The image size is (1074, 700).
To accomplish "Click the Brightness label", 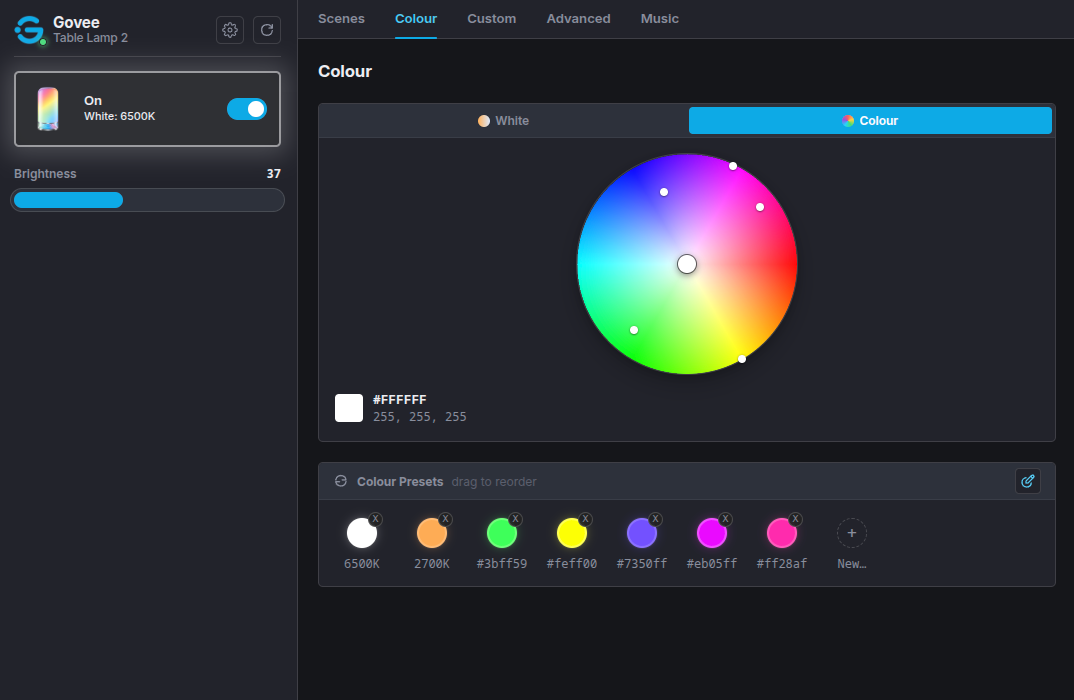I will click(45, 174).
